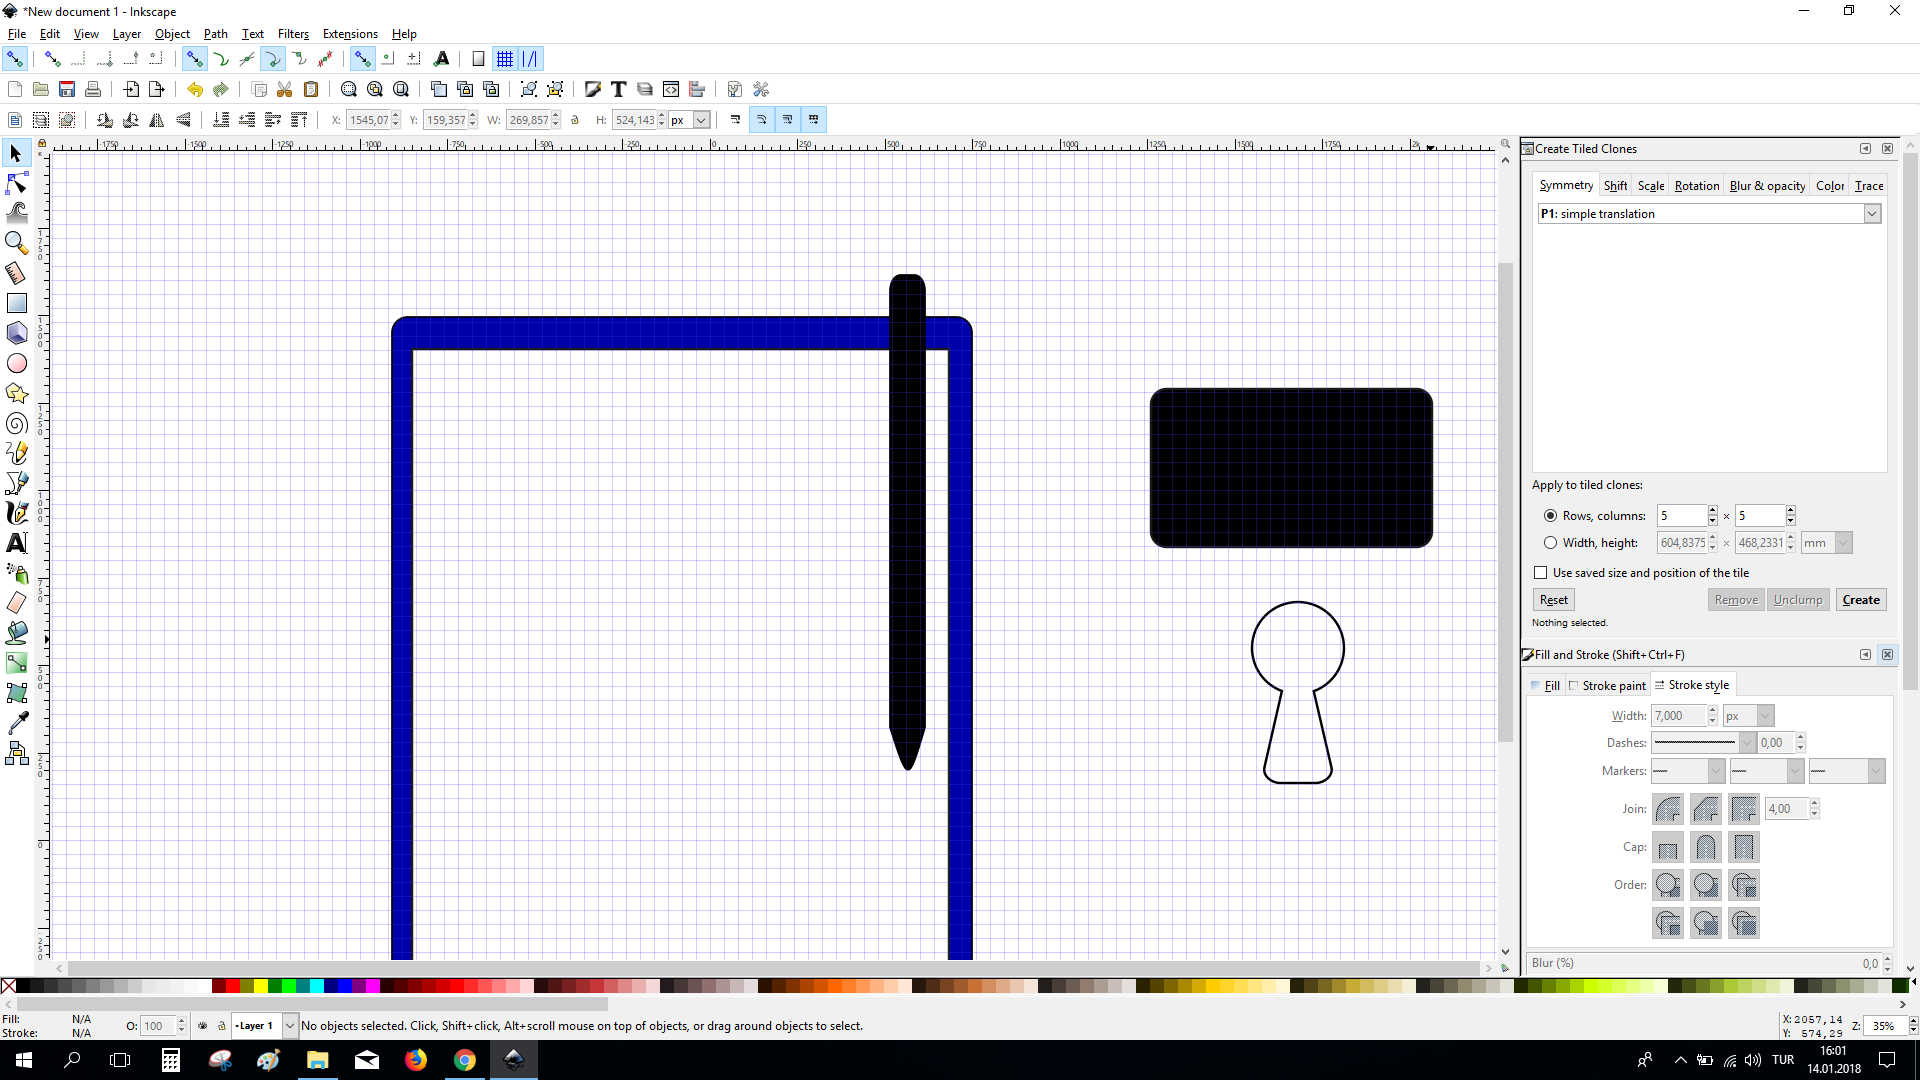The image size is (1920, 1080).
Task: Select the Tweak tool
Action: point(16,213)
